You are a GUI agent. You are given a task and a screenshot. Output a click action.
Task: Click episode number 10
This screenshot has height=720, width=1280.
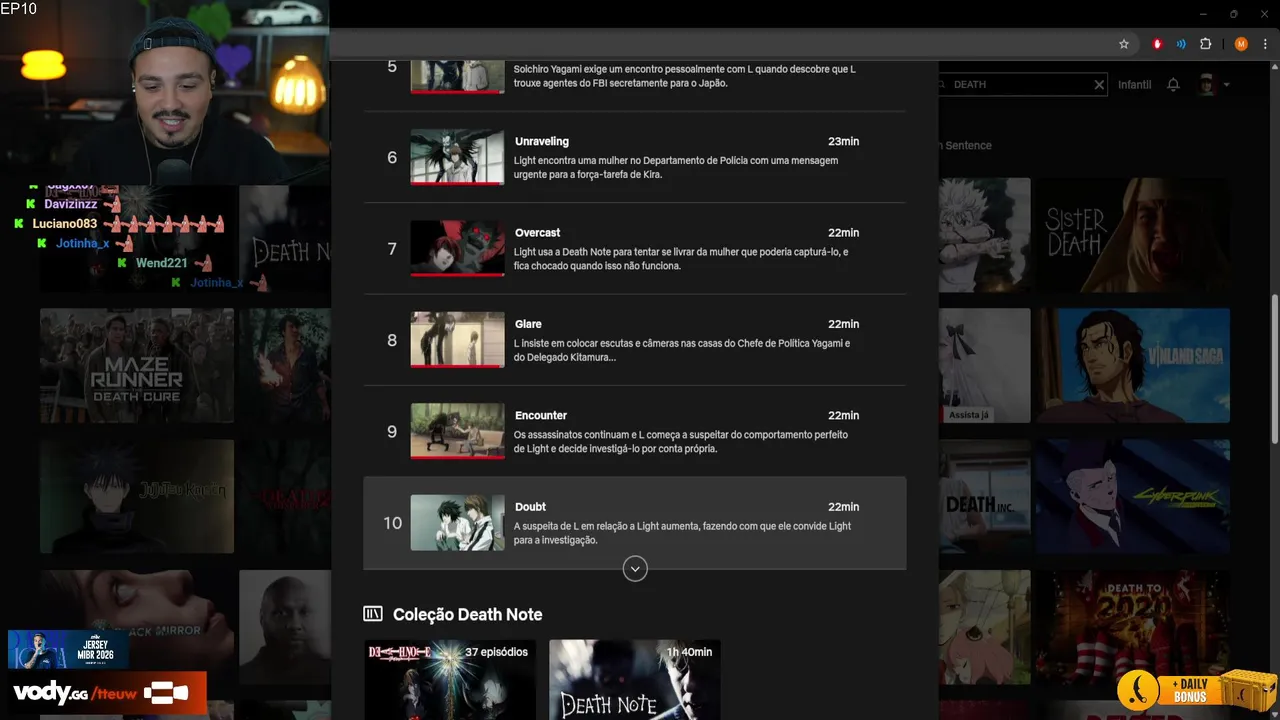click(392, 523)
